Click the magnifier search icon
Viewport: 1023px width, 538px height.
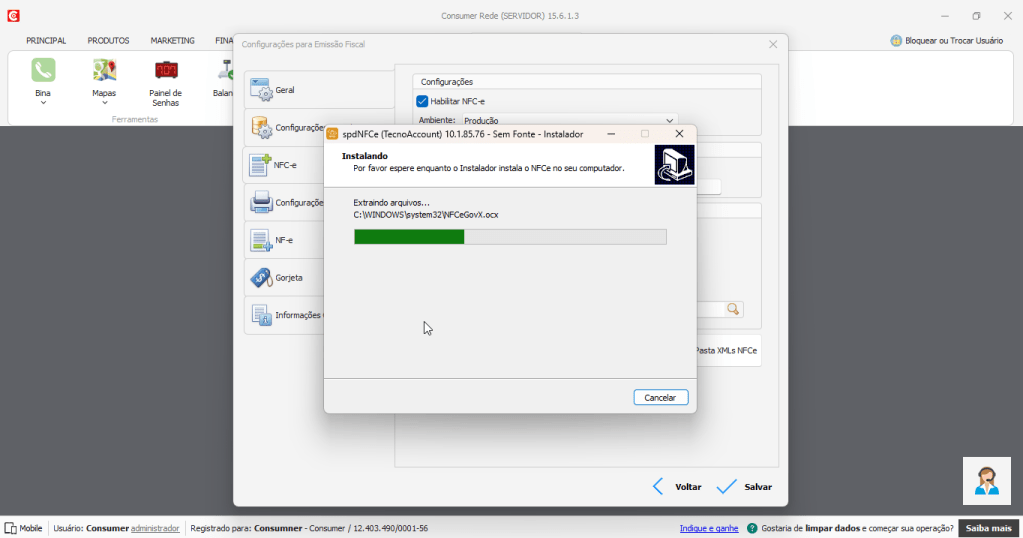tap(733, 310)
